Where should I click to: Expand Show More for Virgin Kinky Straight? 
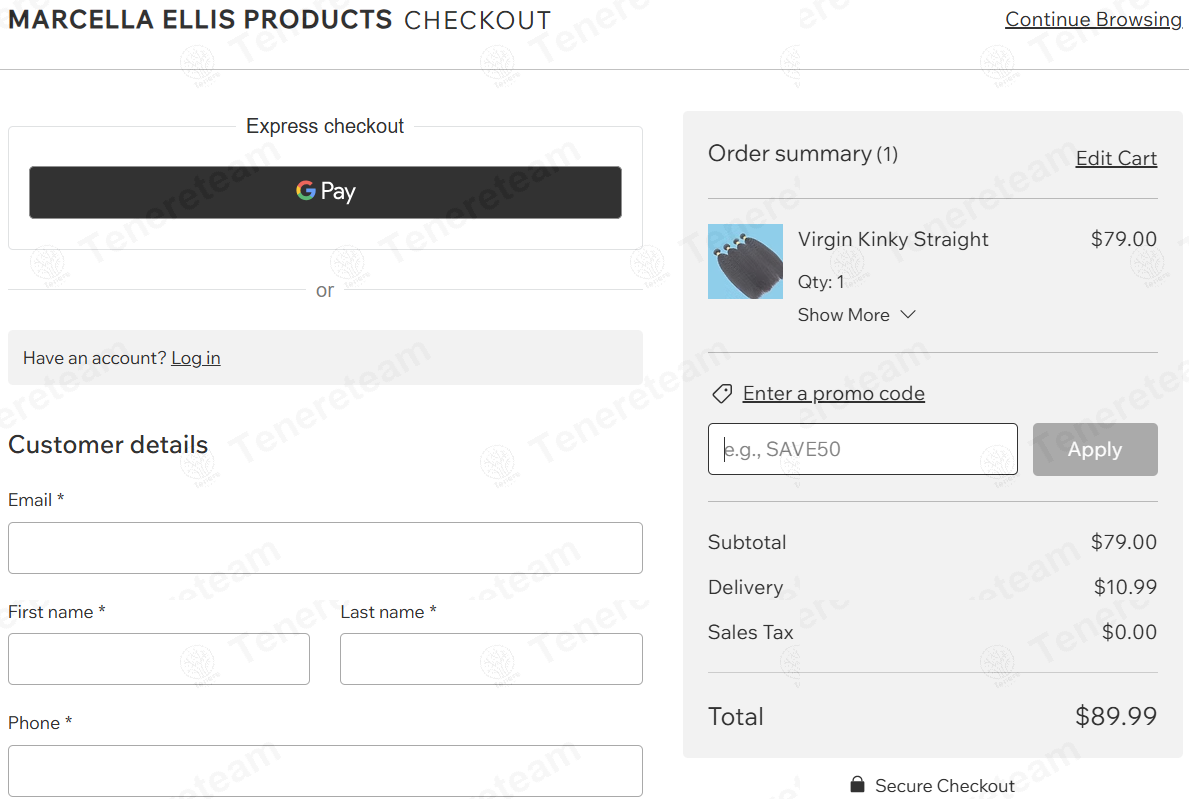pos(857,315)
